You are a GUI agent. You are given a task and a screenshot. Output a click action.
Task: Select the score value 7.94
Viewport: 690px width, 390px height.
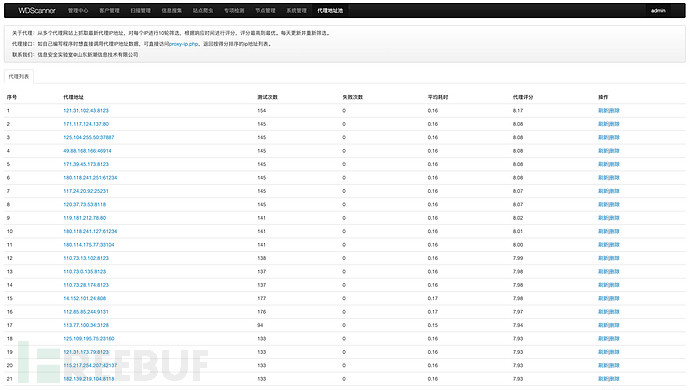[518, 325]
